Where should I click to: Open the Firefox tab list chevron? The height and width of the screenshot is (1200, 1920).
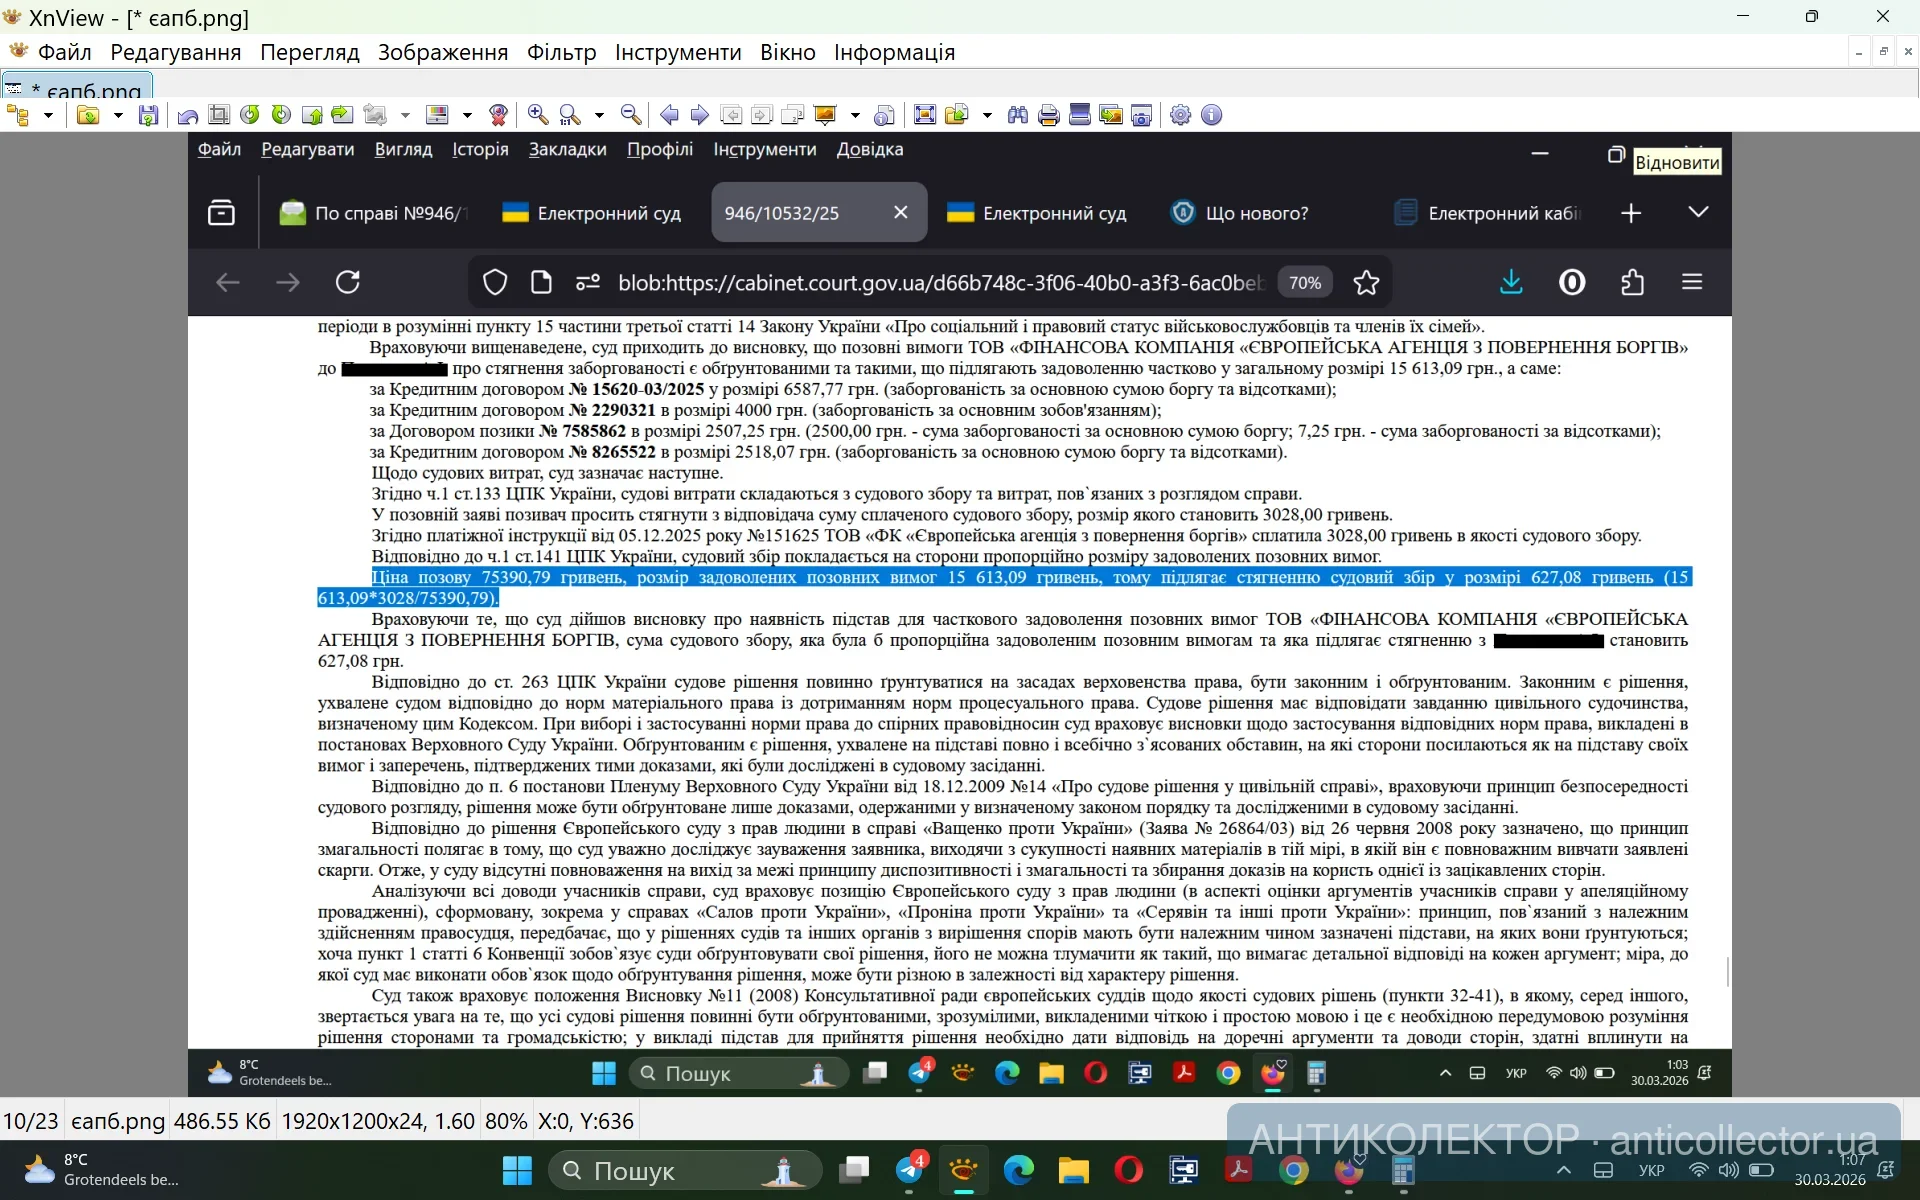click(x=1699, y=212)
